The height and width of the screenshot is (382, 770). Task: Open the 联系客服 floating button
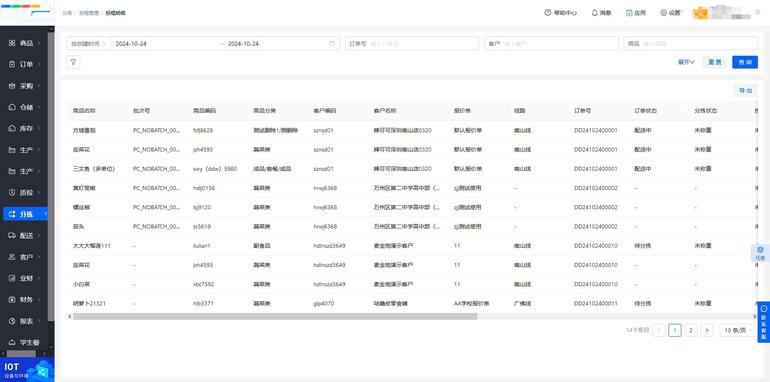pyautogui.click(x=764, y=322)
